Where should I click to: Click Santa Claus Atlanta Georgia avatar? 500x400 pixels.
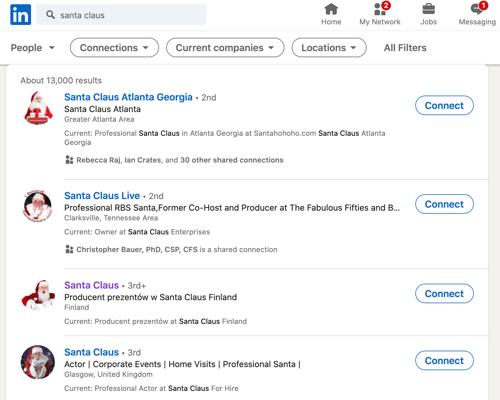pos(38,108)
